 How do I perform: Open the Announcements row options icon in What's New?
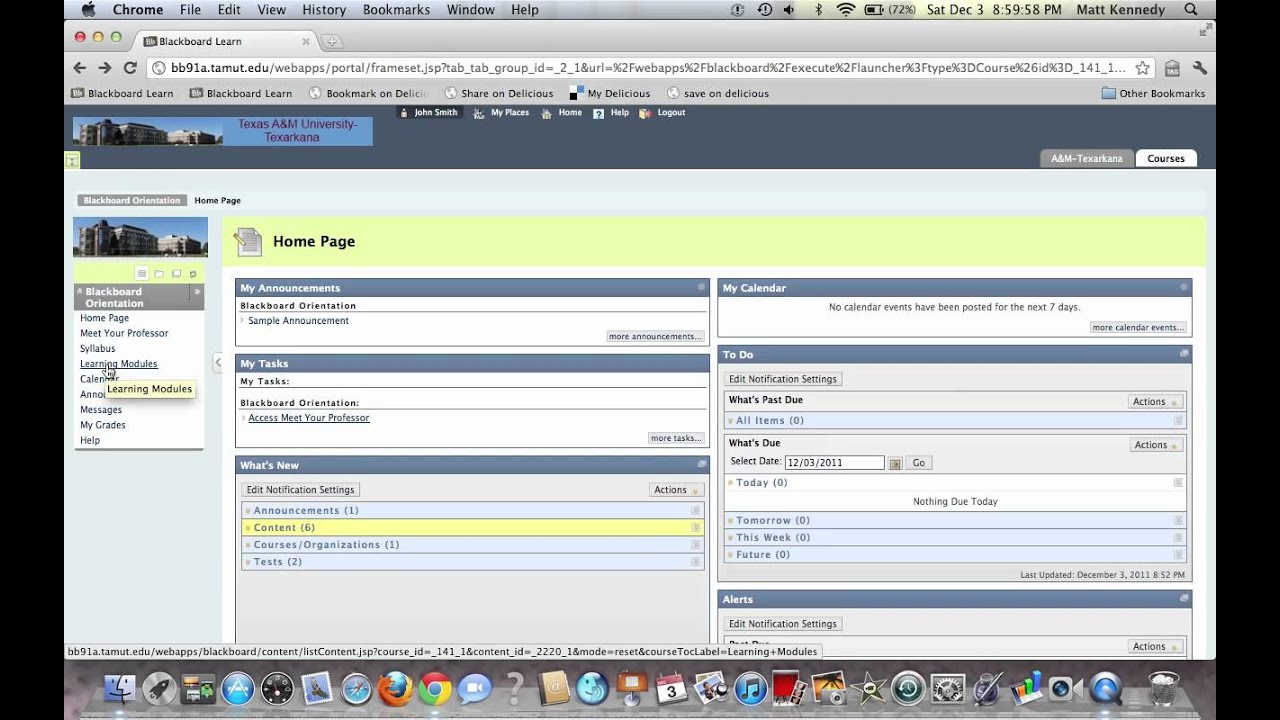[x=696, y=511]
